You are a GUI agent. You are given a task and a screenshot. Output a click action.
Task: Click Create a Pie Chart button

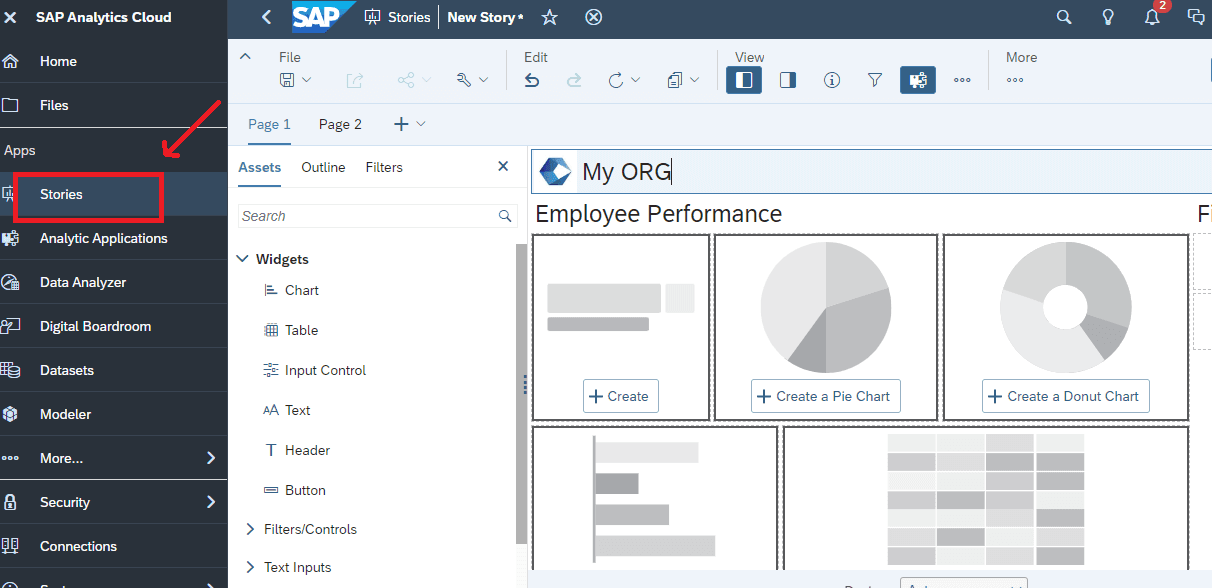[x=825, y=396]
